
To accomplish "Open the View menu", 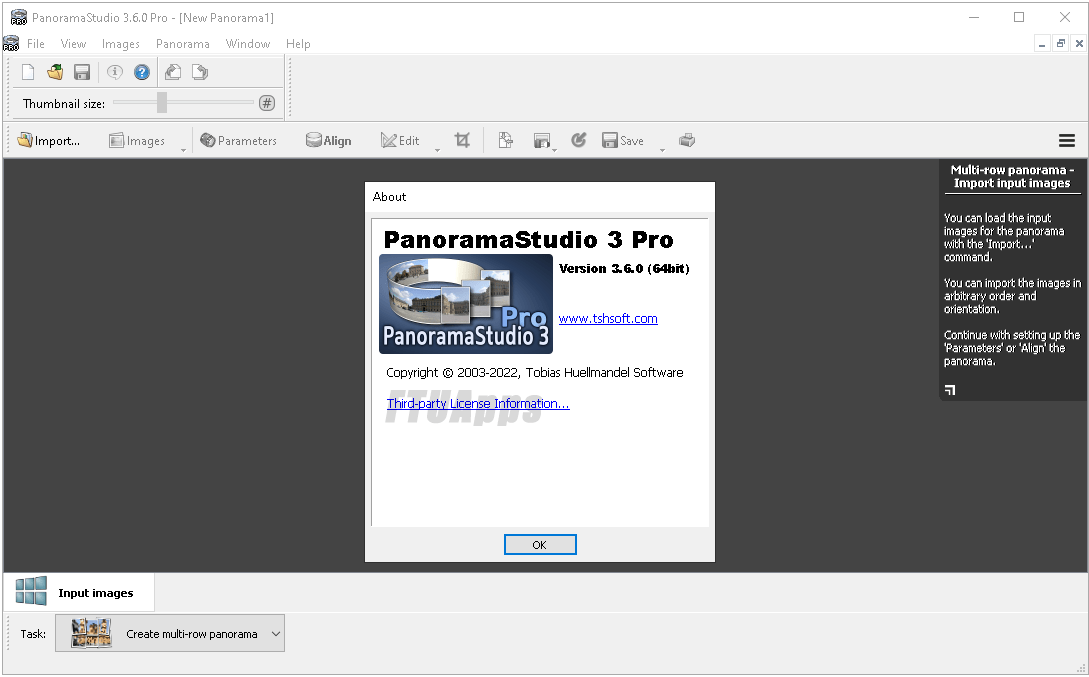I will pyautogui.click(x=73, y=44).
